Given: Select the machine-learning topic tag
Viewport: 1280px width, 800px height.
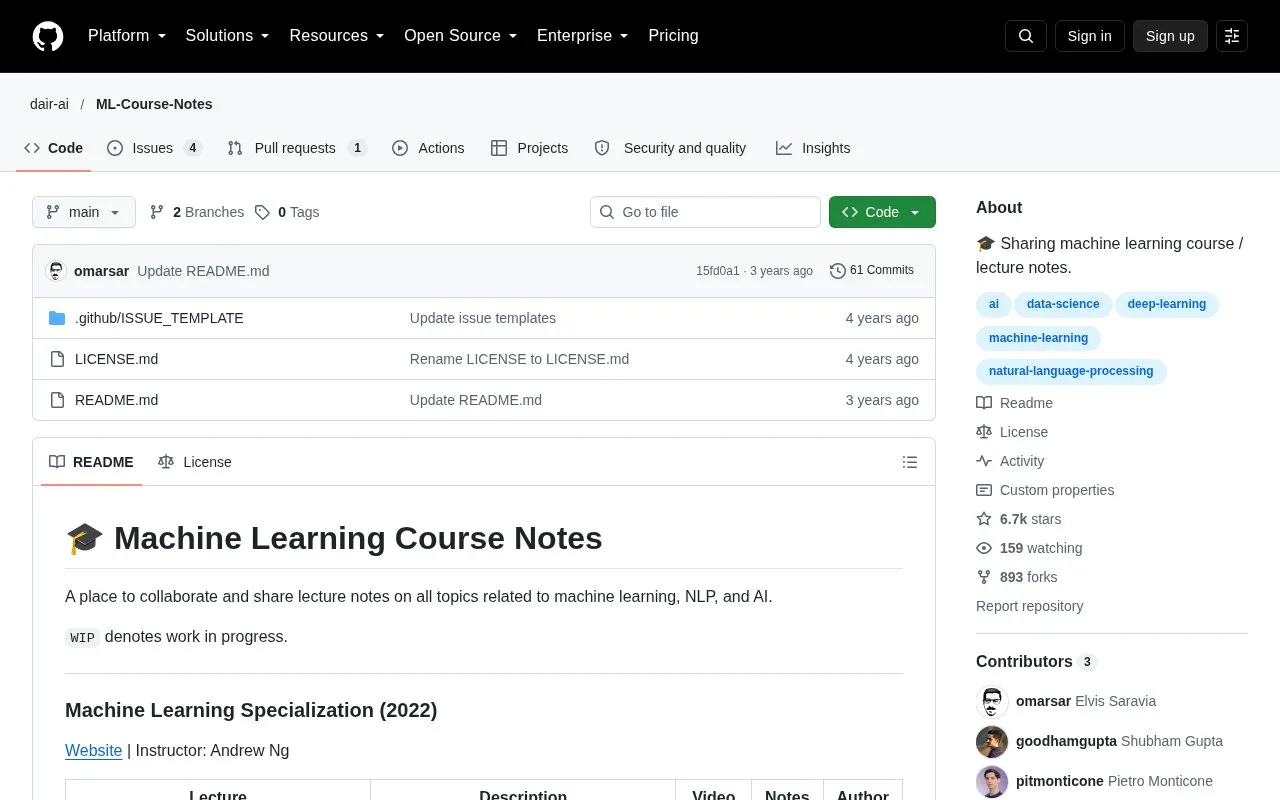Looking at the screenshot, I should [x=1038, y=338].
